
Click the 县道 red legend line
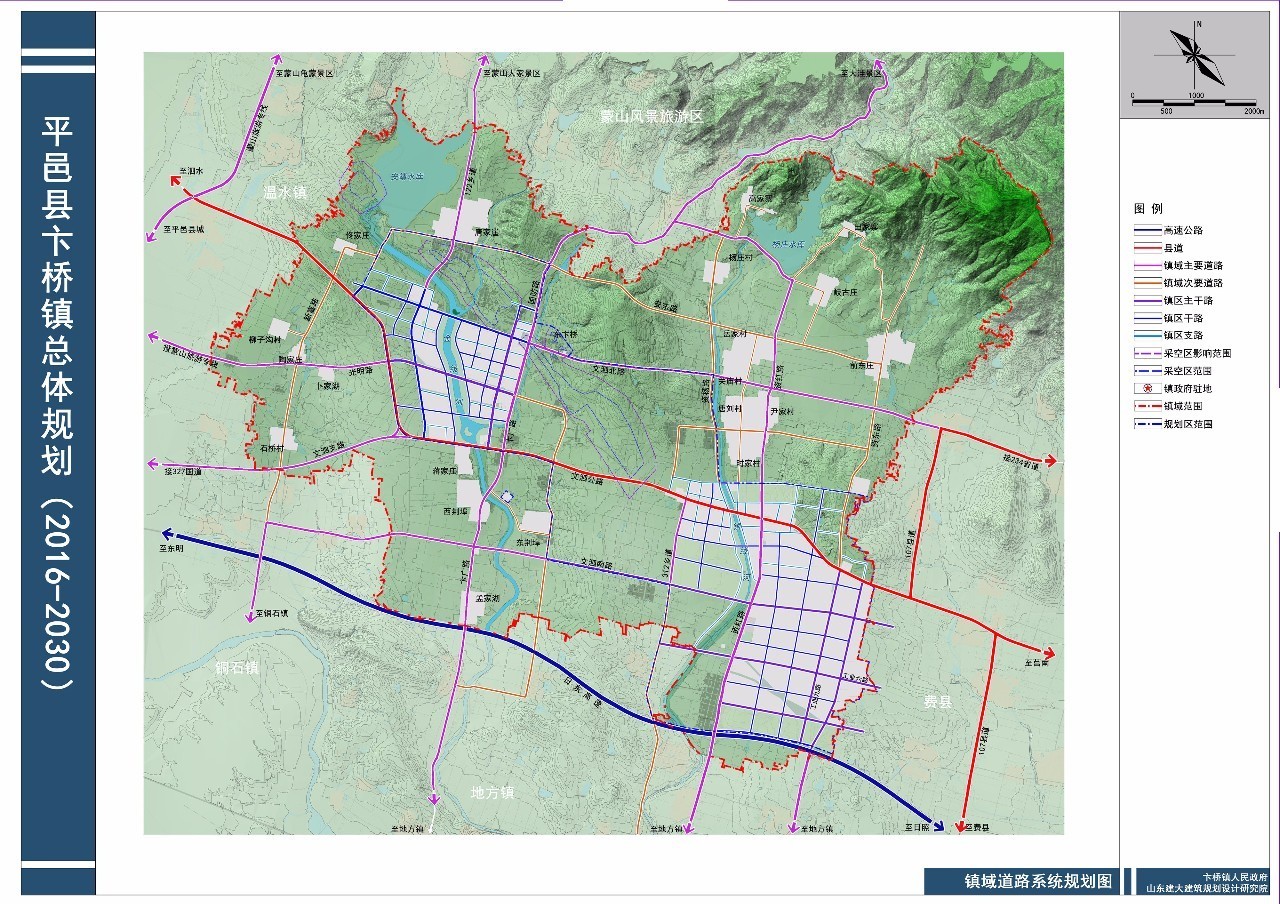pyautogui.click(x=1146, y=248)
